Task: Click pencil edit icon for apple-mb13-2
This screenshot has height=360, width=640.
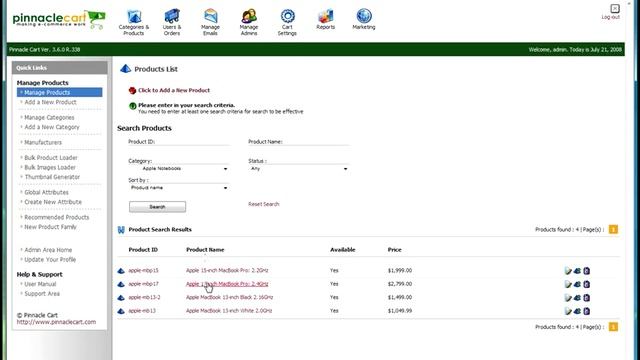Action: pyautogui.click(x=568, y=298)
